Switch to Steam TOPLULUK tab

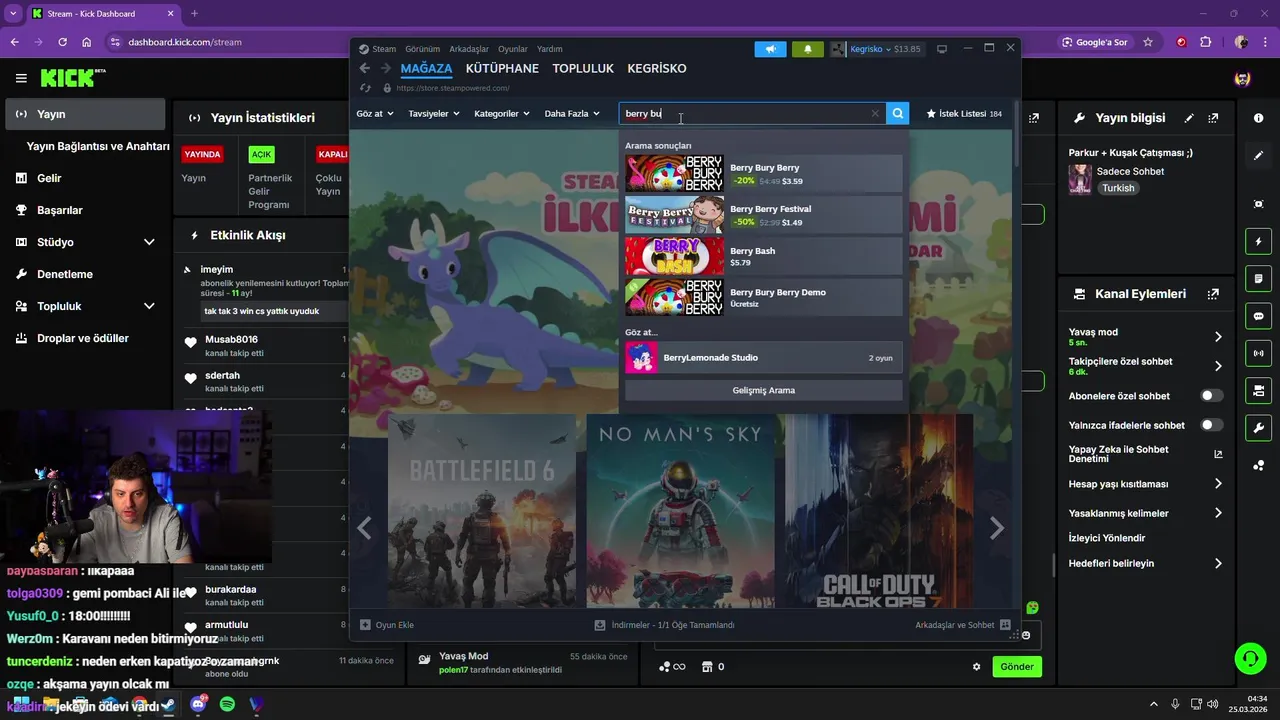point(583,68)
